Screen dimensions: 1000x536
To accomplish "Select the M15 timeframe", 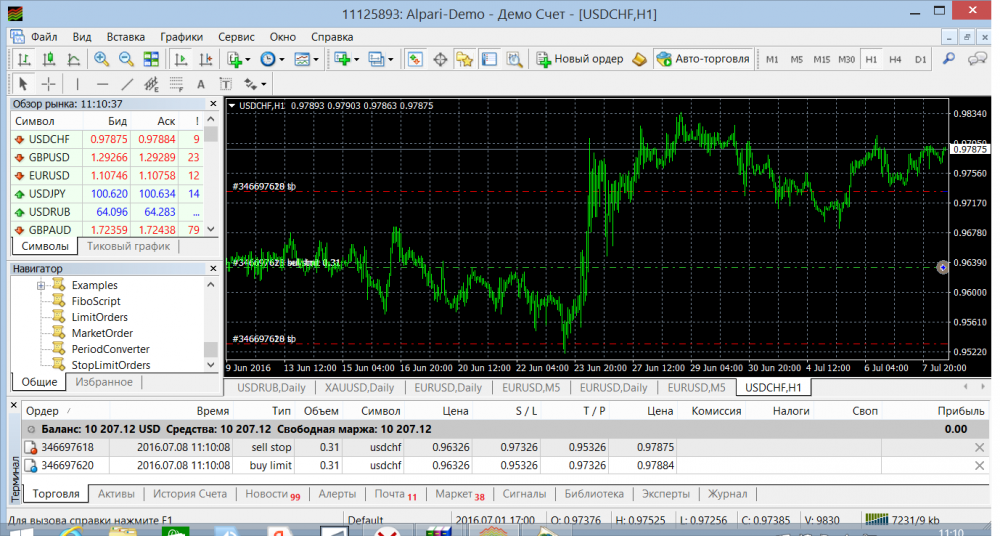I will [821, 59].
